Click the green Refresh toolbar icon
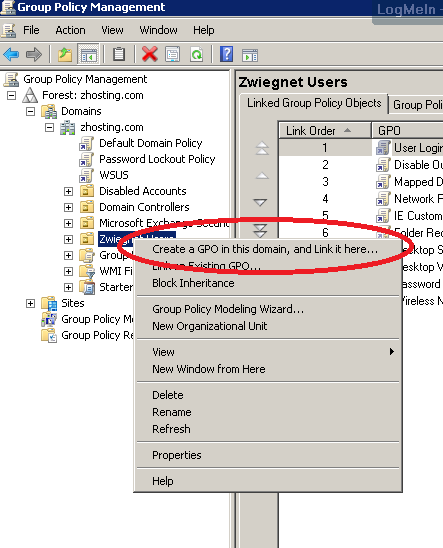 coord(196,55)
